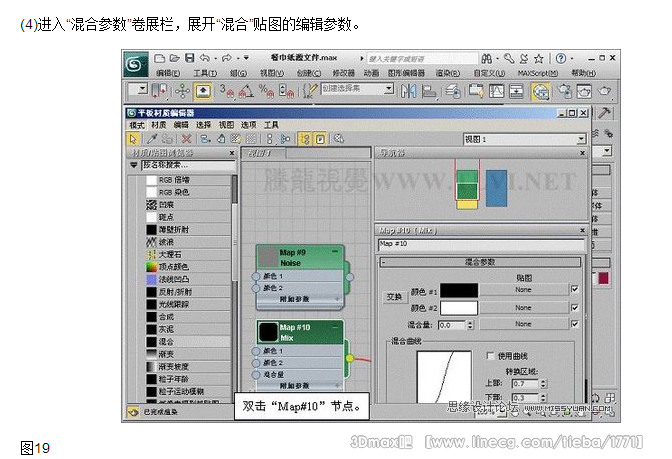The width and height of the screenshot is (672, 459).
Task: Toggle the 混合量 map checkbox
Action: pyautogui.click(x=575, y=324)
